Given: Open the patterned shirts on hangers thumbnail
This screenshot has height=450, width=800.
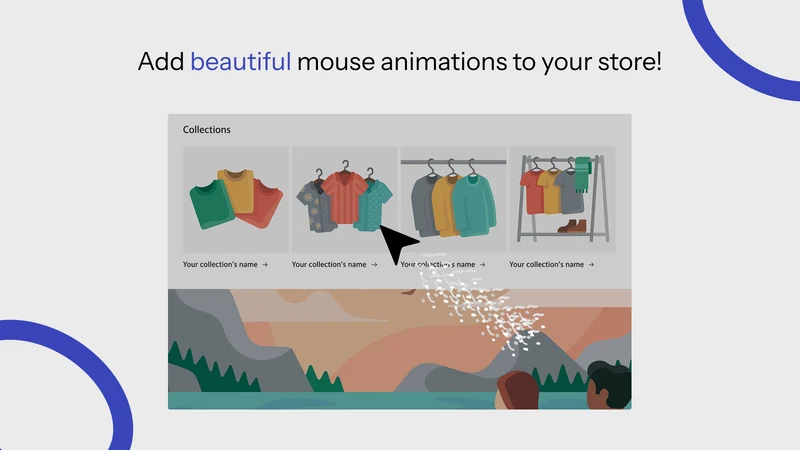Looking at the screenshot, I should pyautogui.click(x=344, y=199).
